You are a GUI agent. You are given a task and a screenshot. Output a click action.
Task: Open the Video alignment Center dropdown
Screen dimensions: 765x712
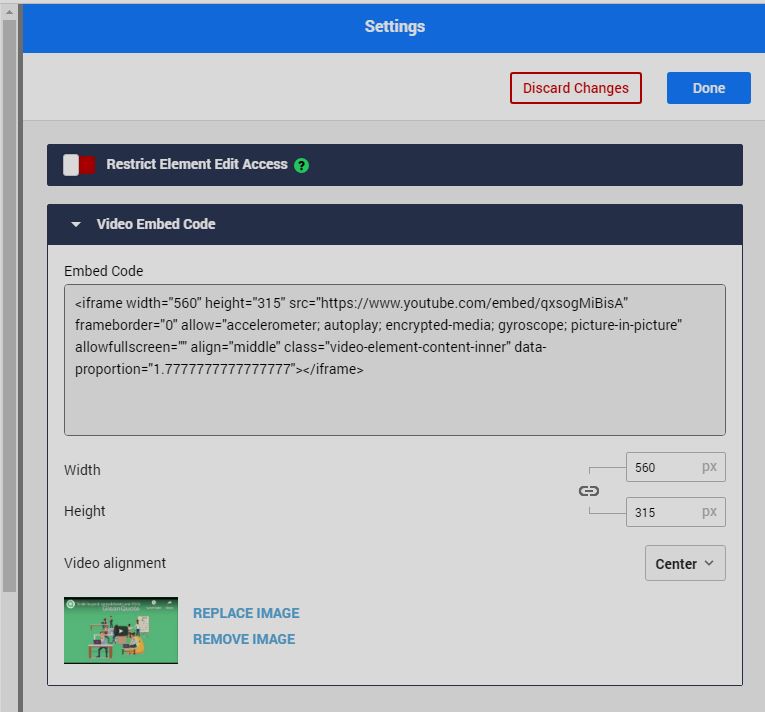685,563
